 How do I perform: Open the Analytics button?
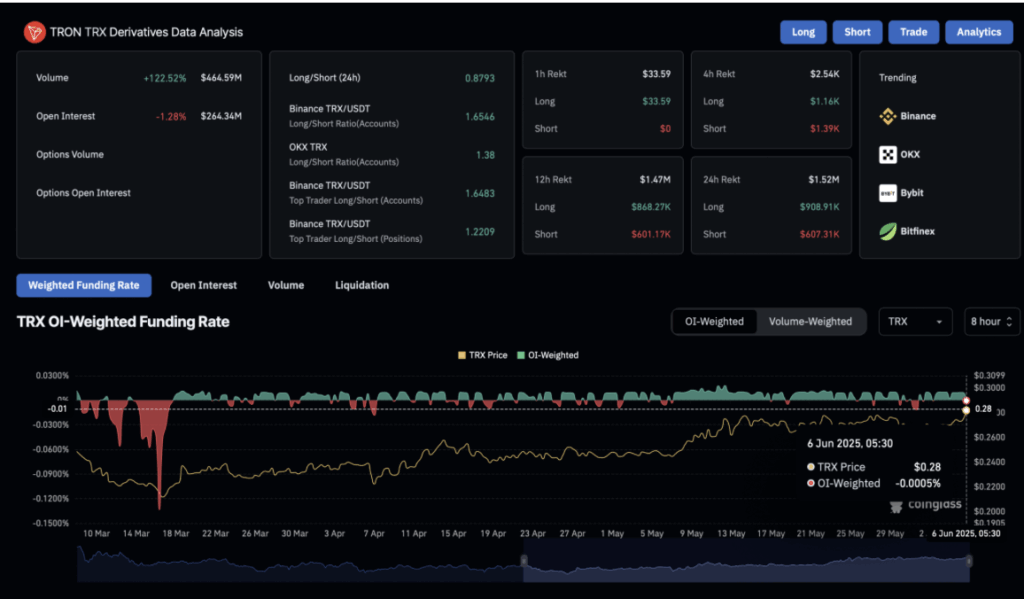point(978,32)
